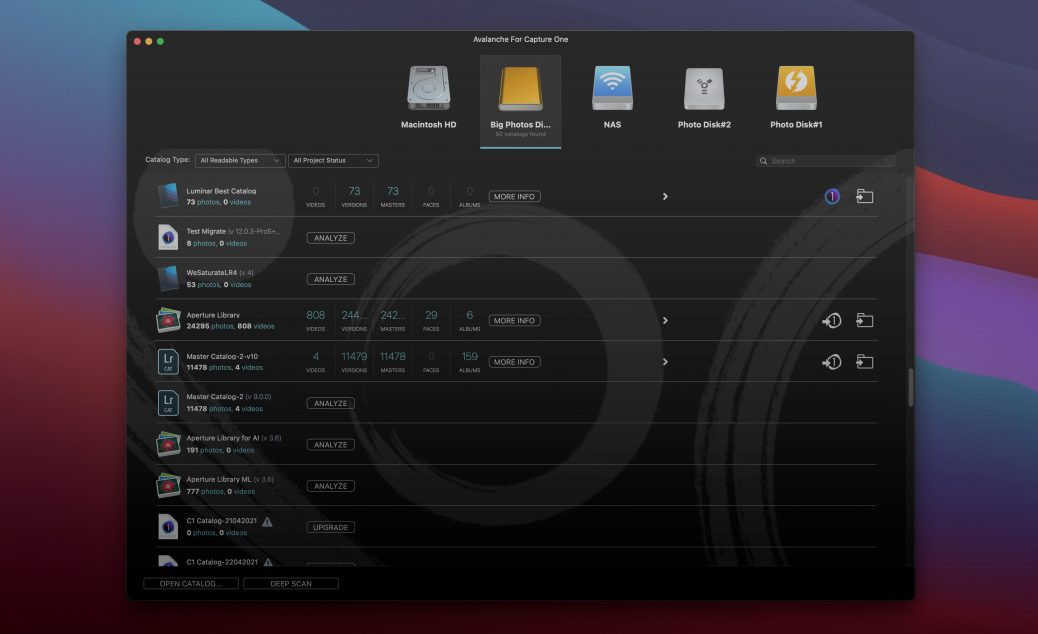Image resolution: width=1038 pixels, height=634 pixels.
Task: Click the 11479 versions value
Action: [x=354, y=357]
